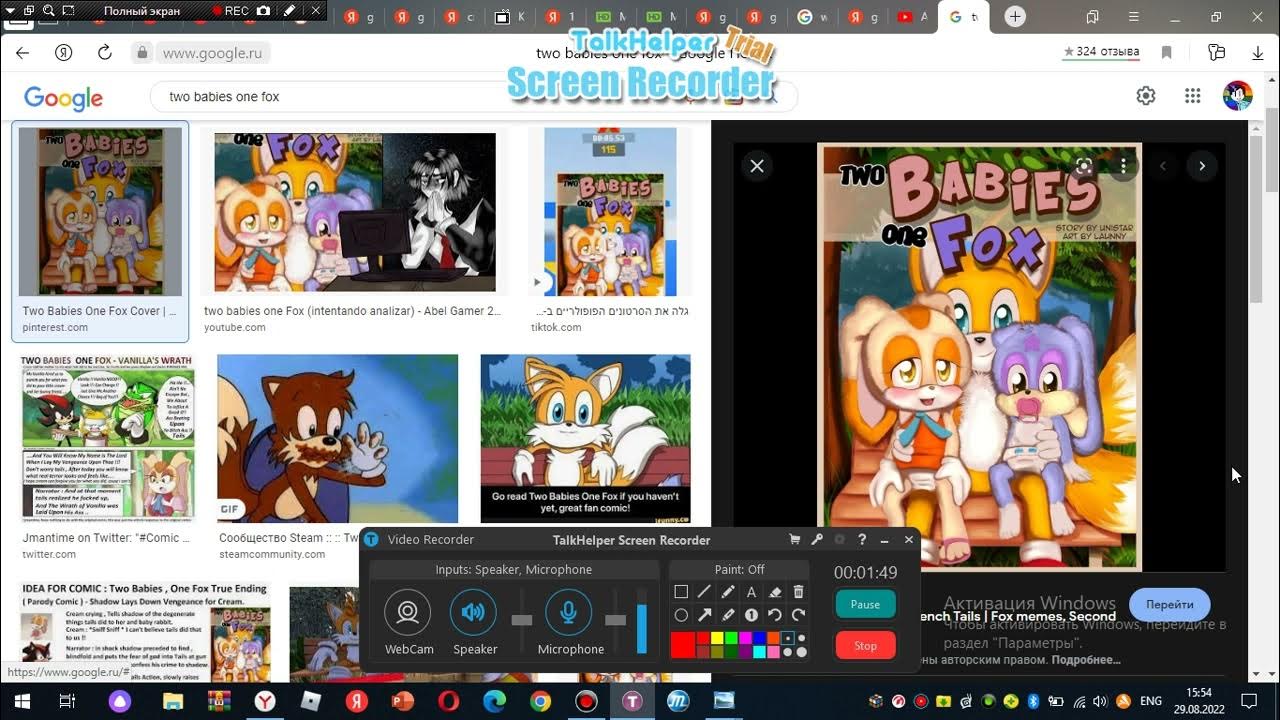Open the preview three-dot options menu
Image resolution: width=1280 pixels, height=720 pixels.
[x=1123, y=166]
